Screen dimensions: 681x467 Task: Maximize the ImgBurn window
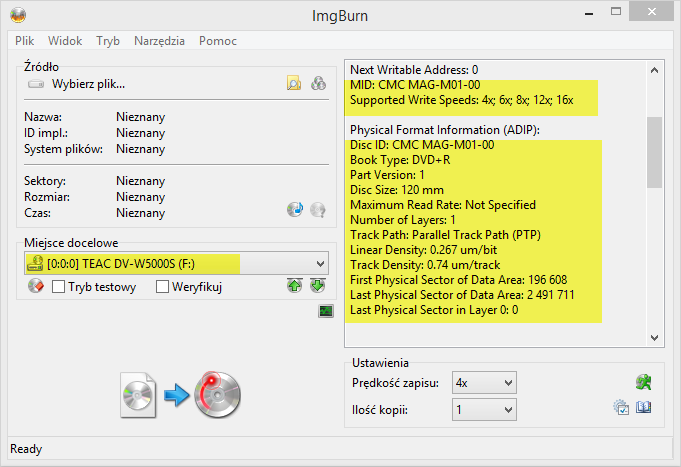point(616,12)
